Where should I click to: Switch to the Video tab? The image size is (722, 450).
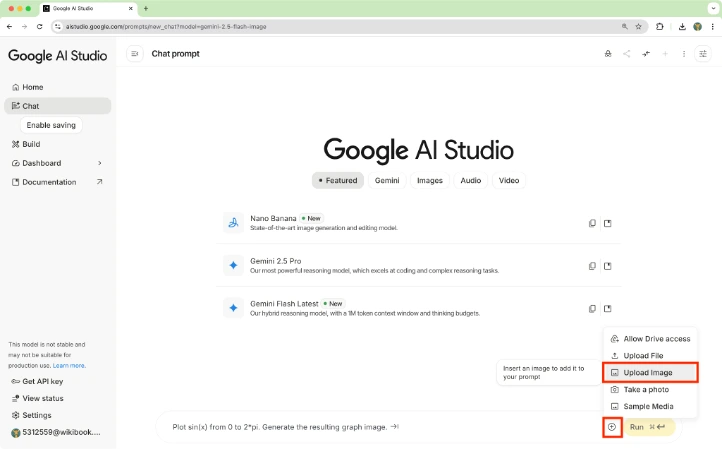click(x=509, y=181)
